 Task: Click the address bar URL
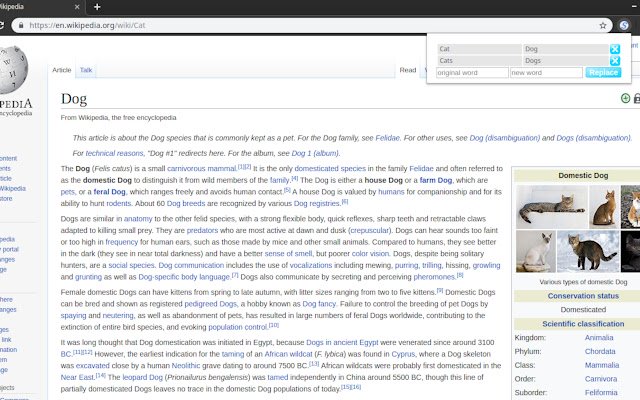pos(87,25)
